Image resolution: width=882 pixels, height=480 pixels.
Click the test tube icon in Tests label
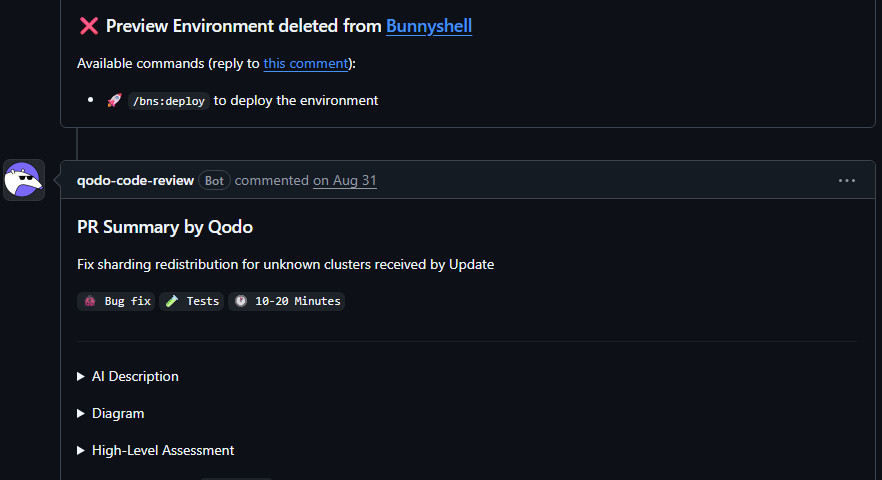point(172,301)
